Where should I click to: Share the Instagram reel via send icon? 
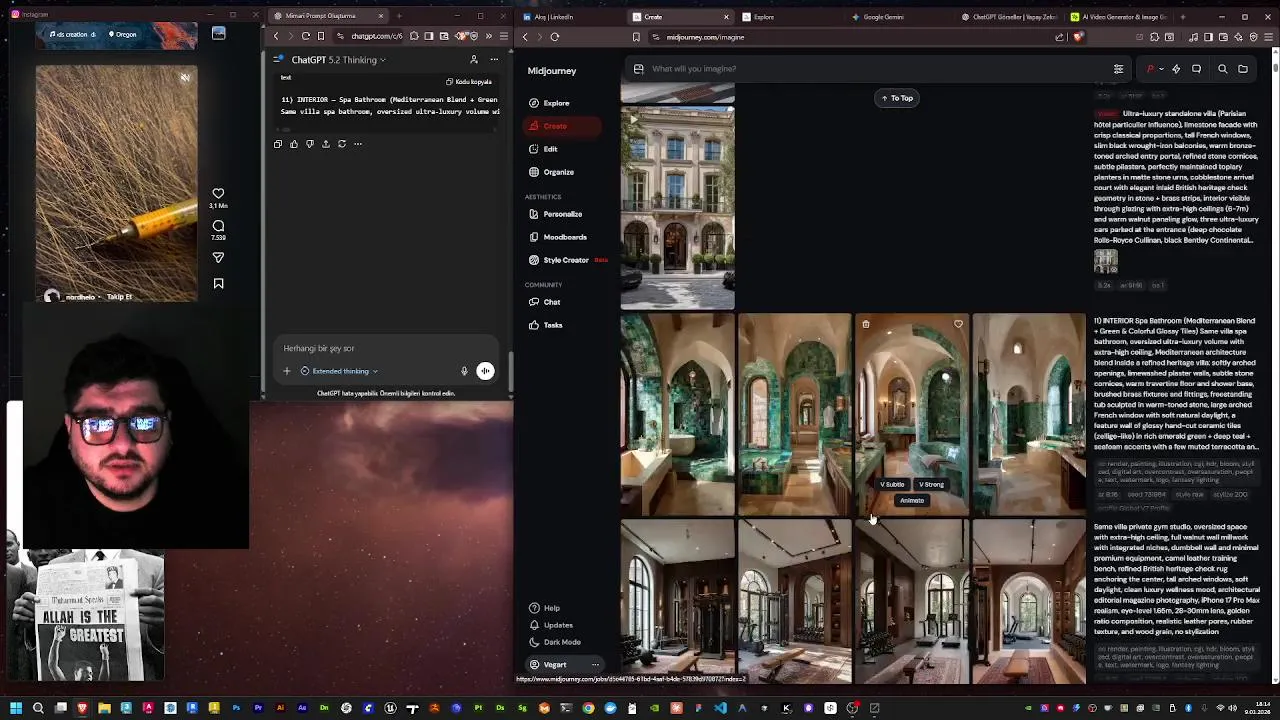pos(218,258)
